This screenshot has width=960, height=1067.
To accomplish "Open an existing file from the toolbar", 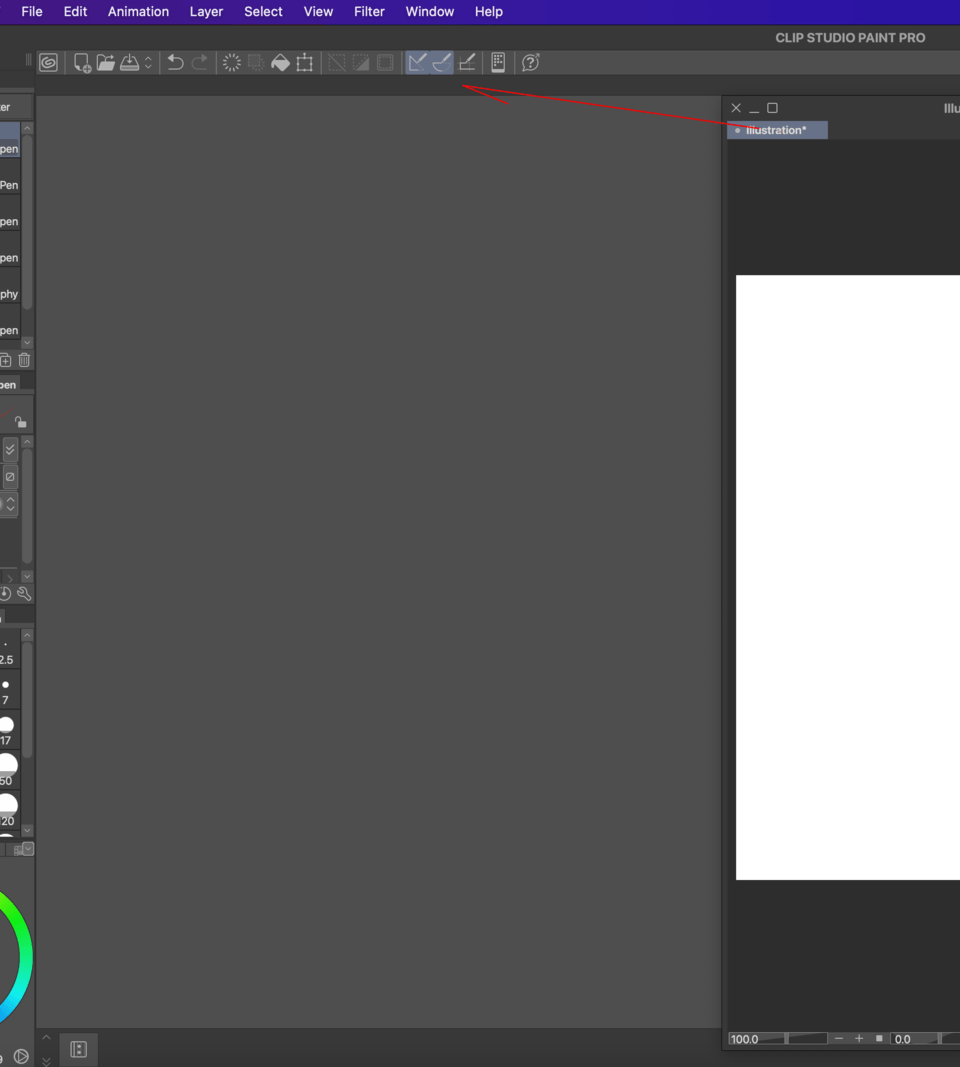I will (106, 62).
